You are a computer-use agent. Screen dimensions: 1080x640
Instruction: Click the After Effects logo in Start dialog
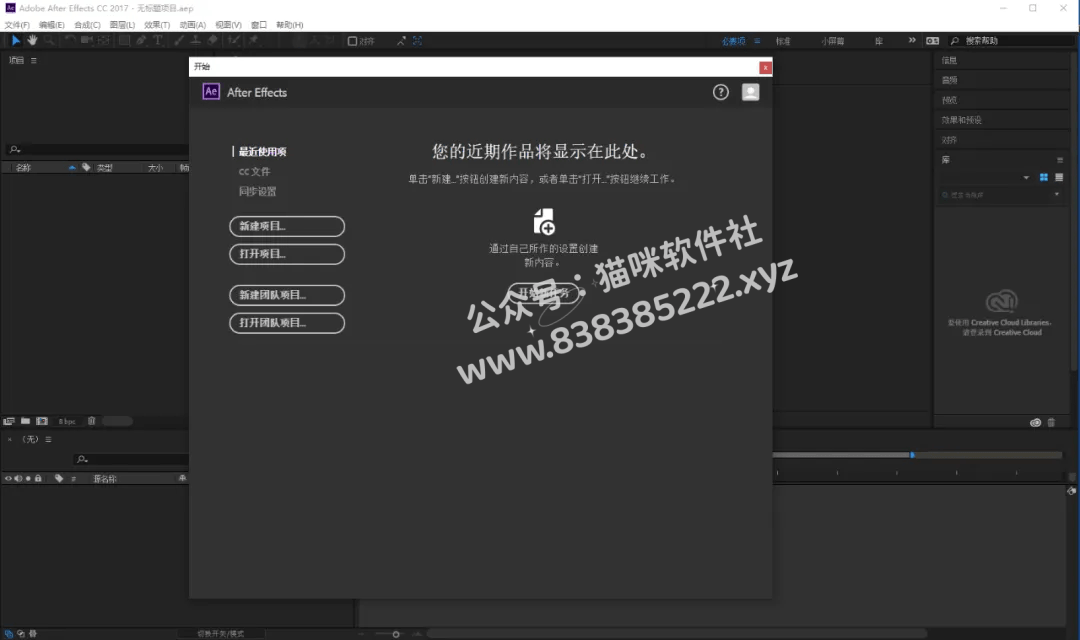211,92
